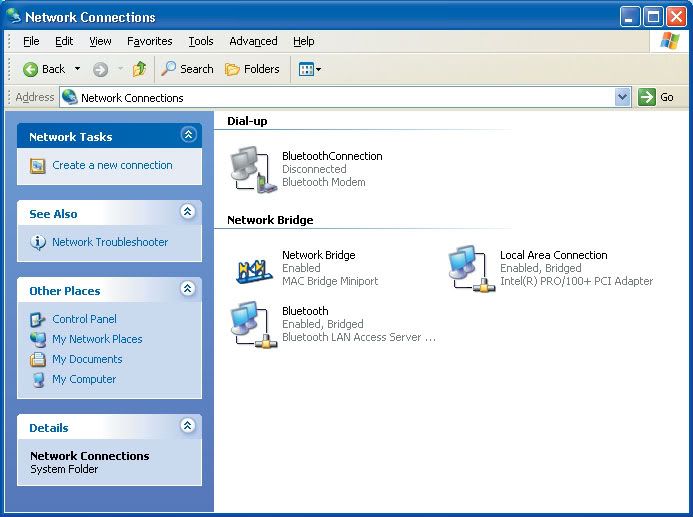Image resolution: width=693 pixels, height=517 pixels.
Task: Go to Control Panel link
Action: [x=84, y=319]
